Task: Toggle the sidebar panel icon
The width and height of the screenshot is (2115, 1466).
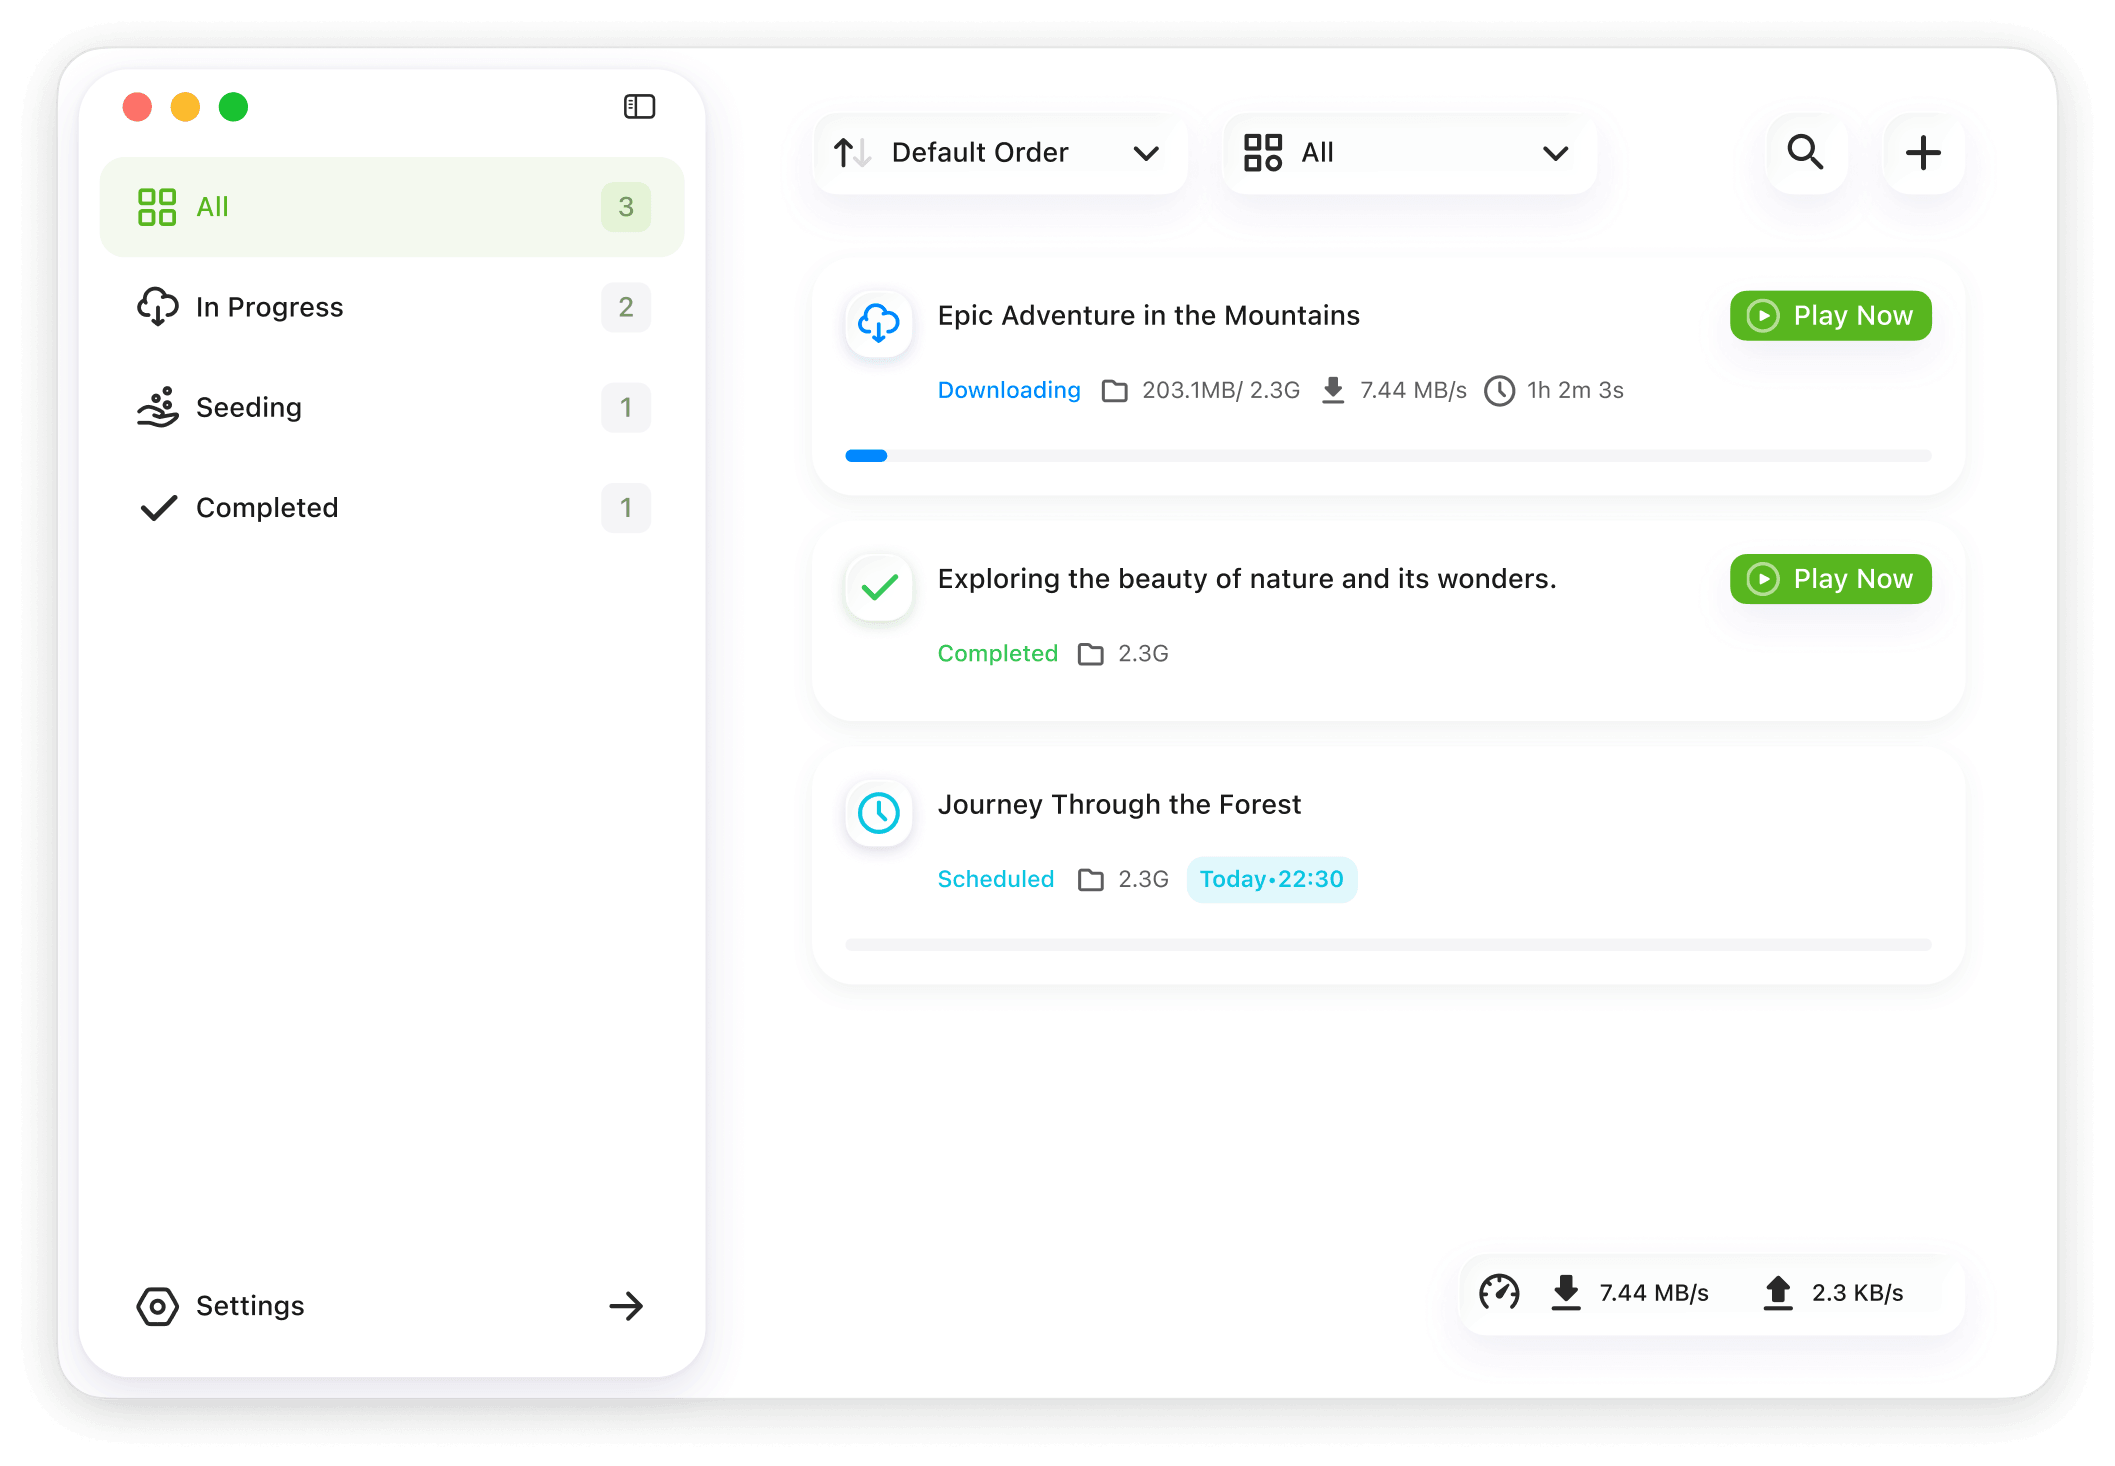Action: coord(639,106)
